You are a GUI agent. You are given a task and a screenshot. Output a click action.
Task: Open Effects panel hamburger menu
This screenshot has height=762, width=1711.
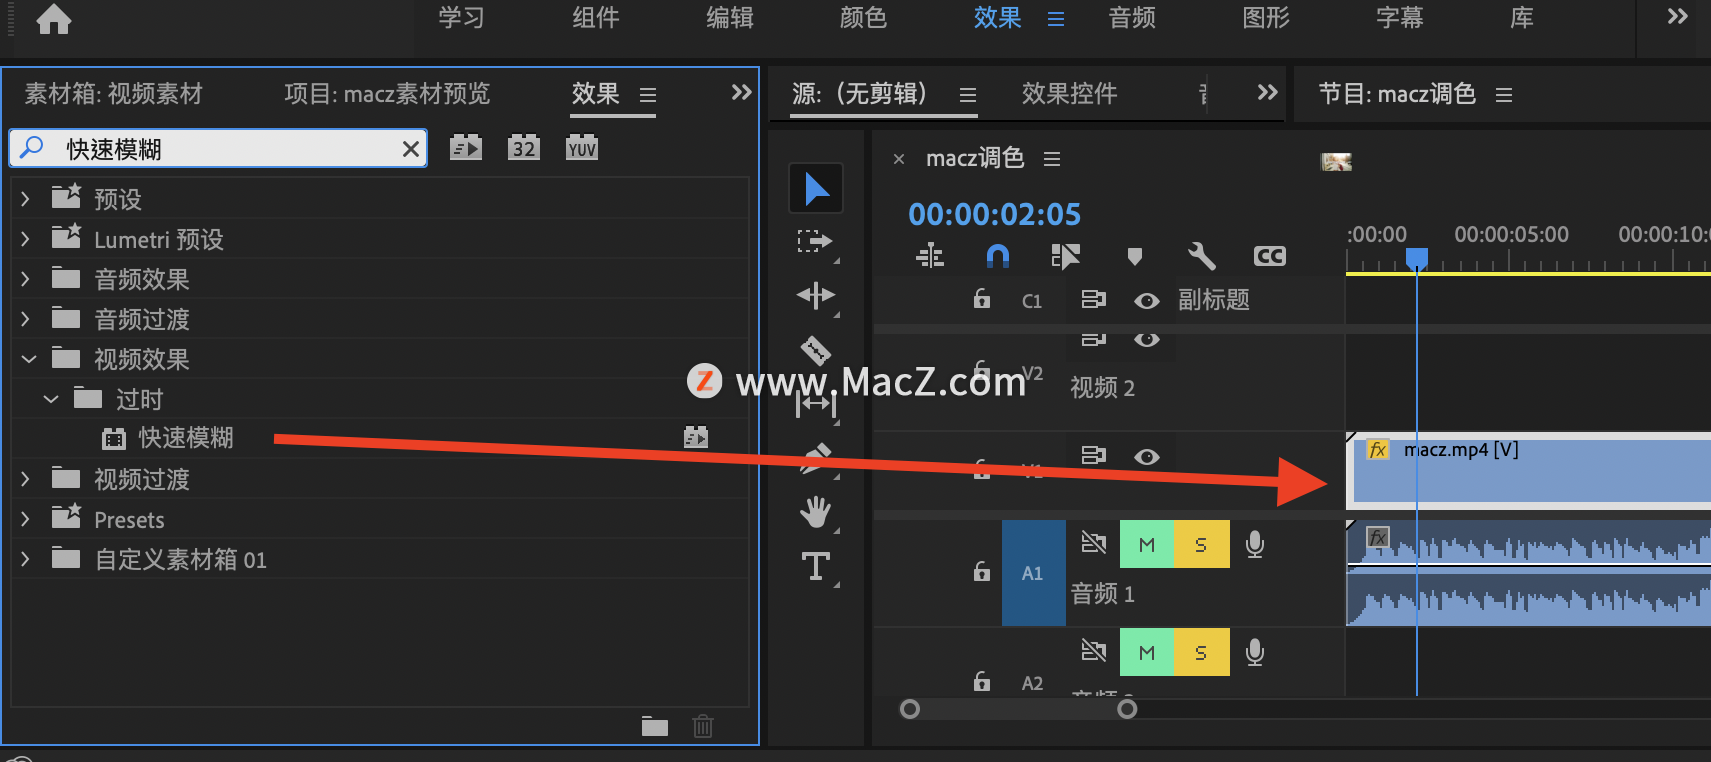648,95
